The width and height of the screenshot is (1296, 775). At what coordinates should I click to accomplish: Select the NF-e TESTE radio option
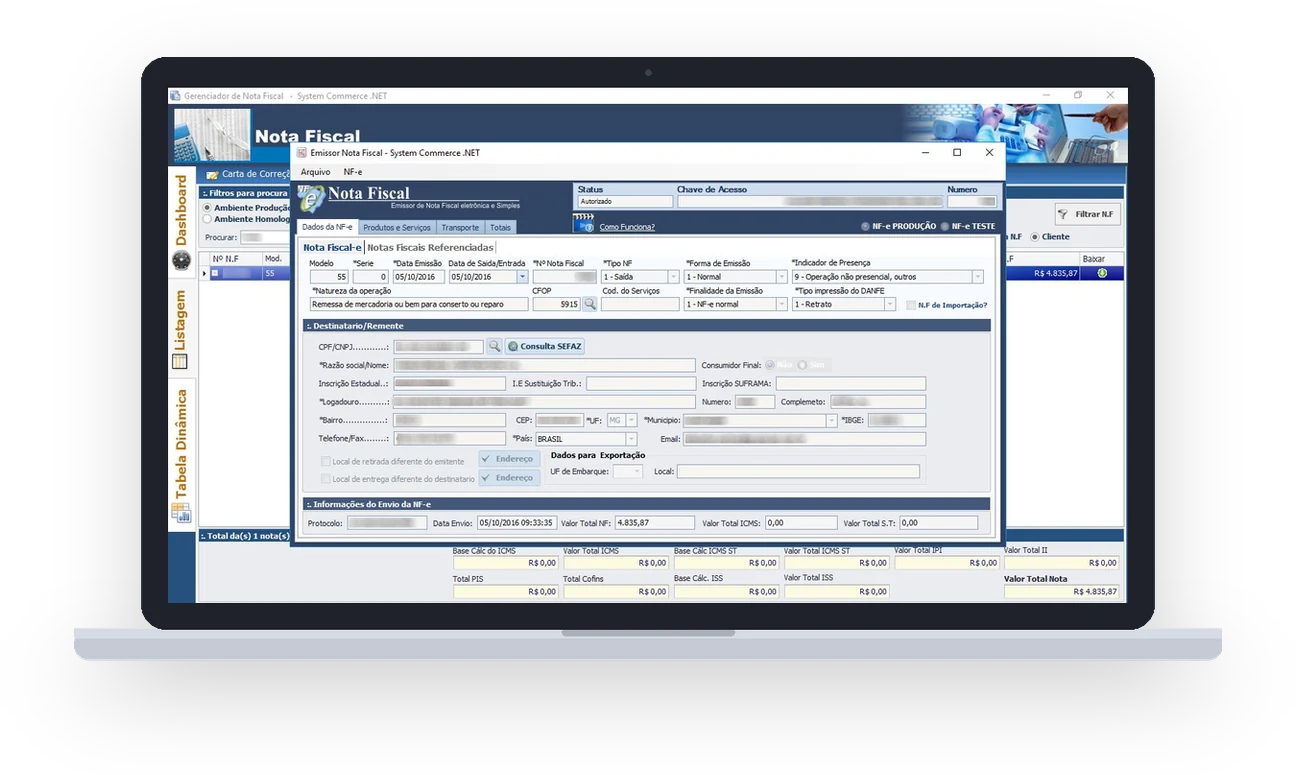944,227
